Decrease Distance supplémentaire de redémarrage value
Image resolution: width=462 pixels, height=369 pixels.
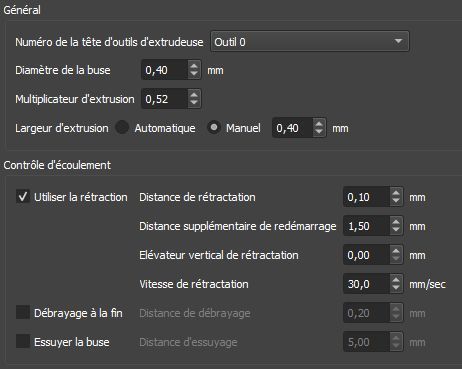[x=396, y=230]
